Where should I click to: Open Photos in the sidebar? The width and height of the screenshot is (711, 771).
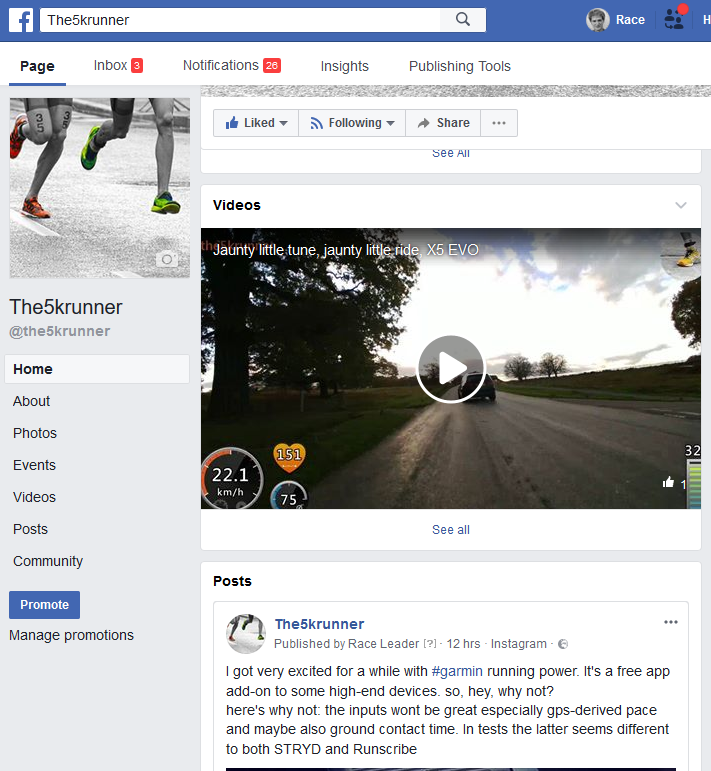click(x=35, y=433)
